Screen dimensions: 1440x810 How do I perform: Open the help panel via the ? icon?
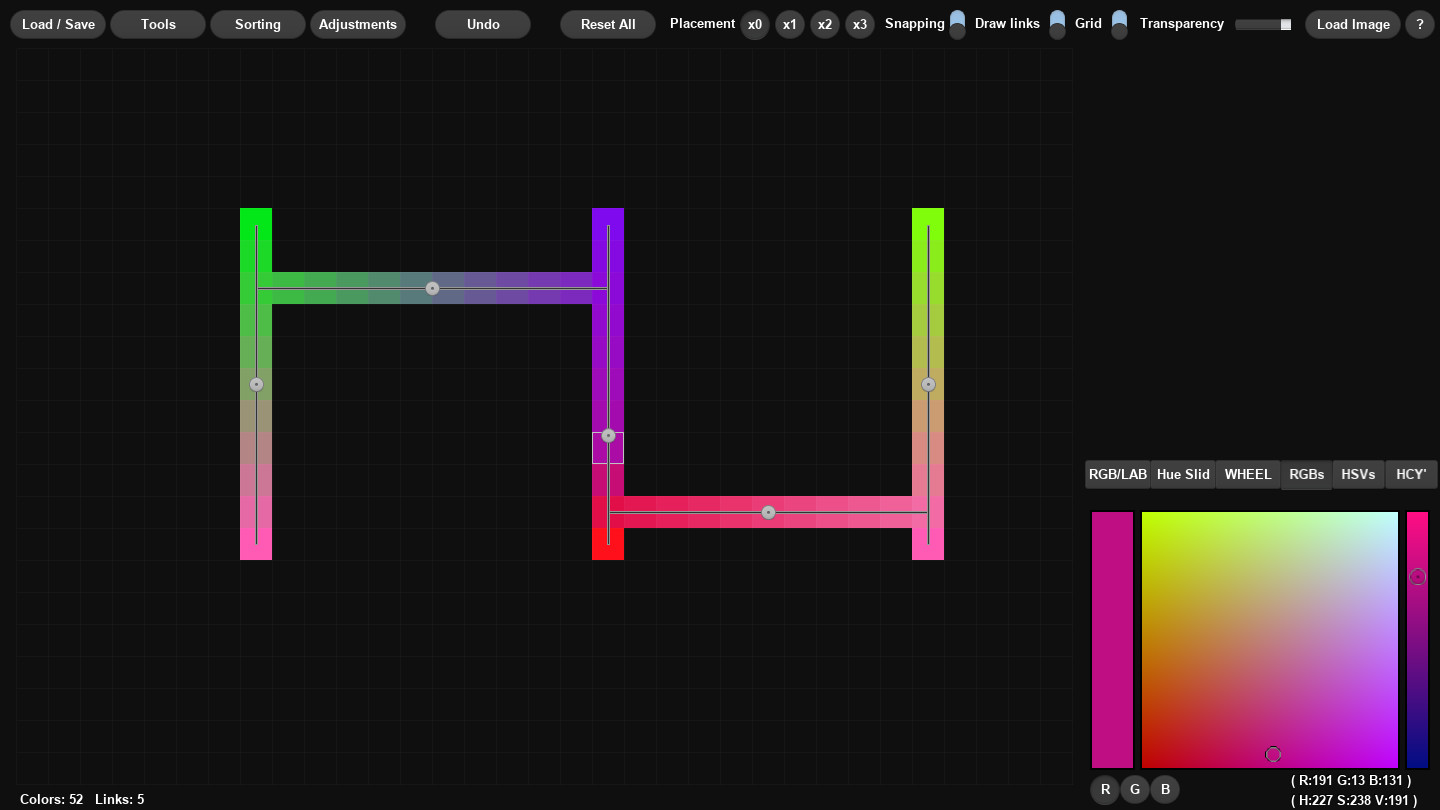[x=1419, y=24]
